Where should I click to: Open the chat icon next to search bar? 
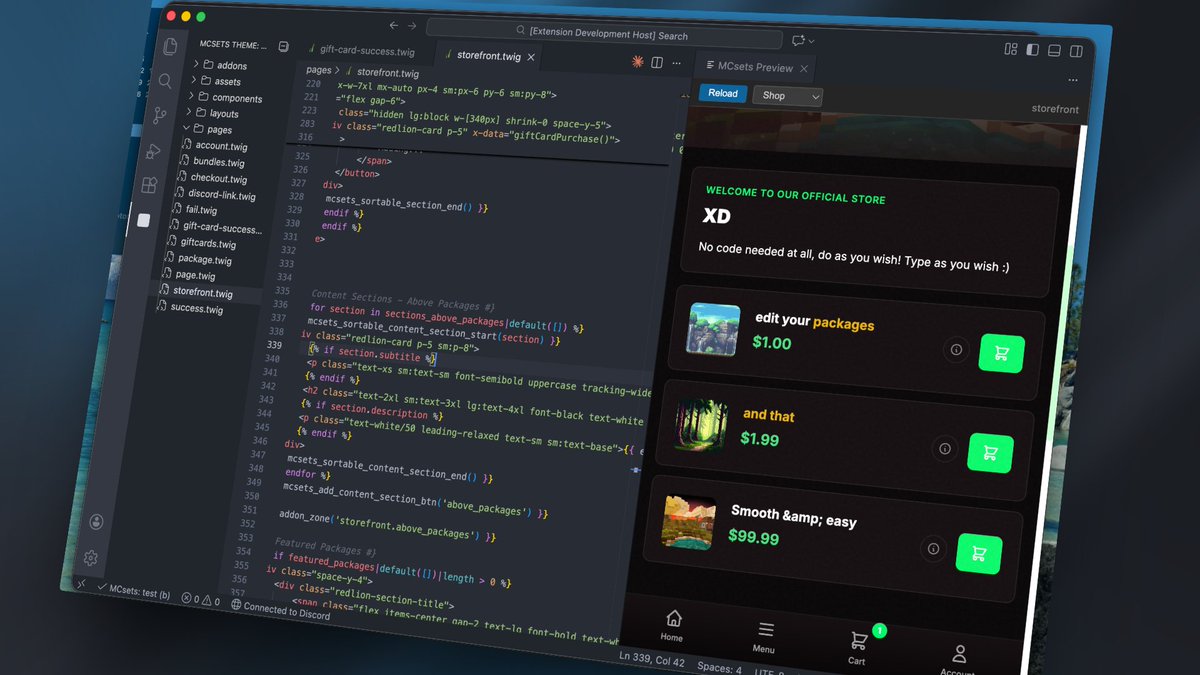798,40
